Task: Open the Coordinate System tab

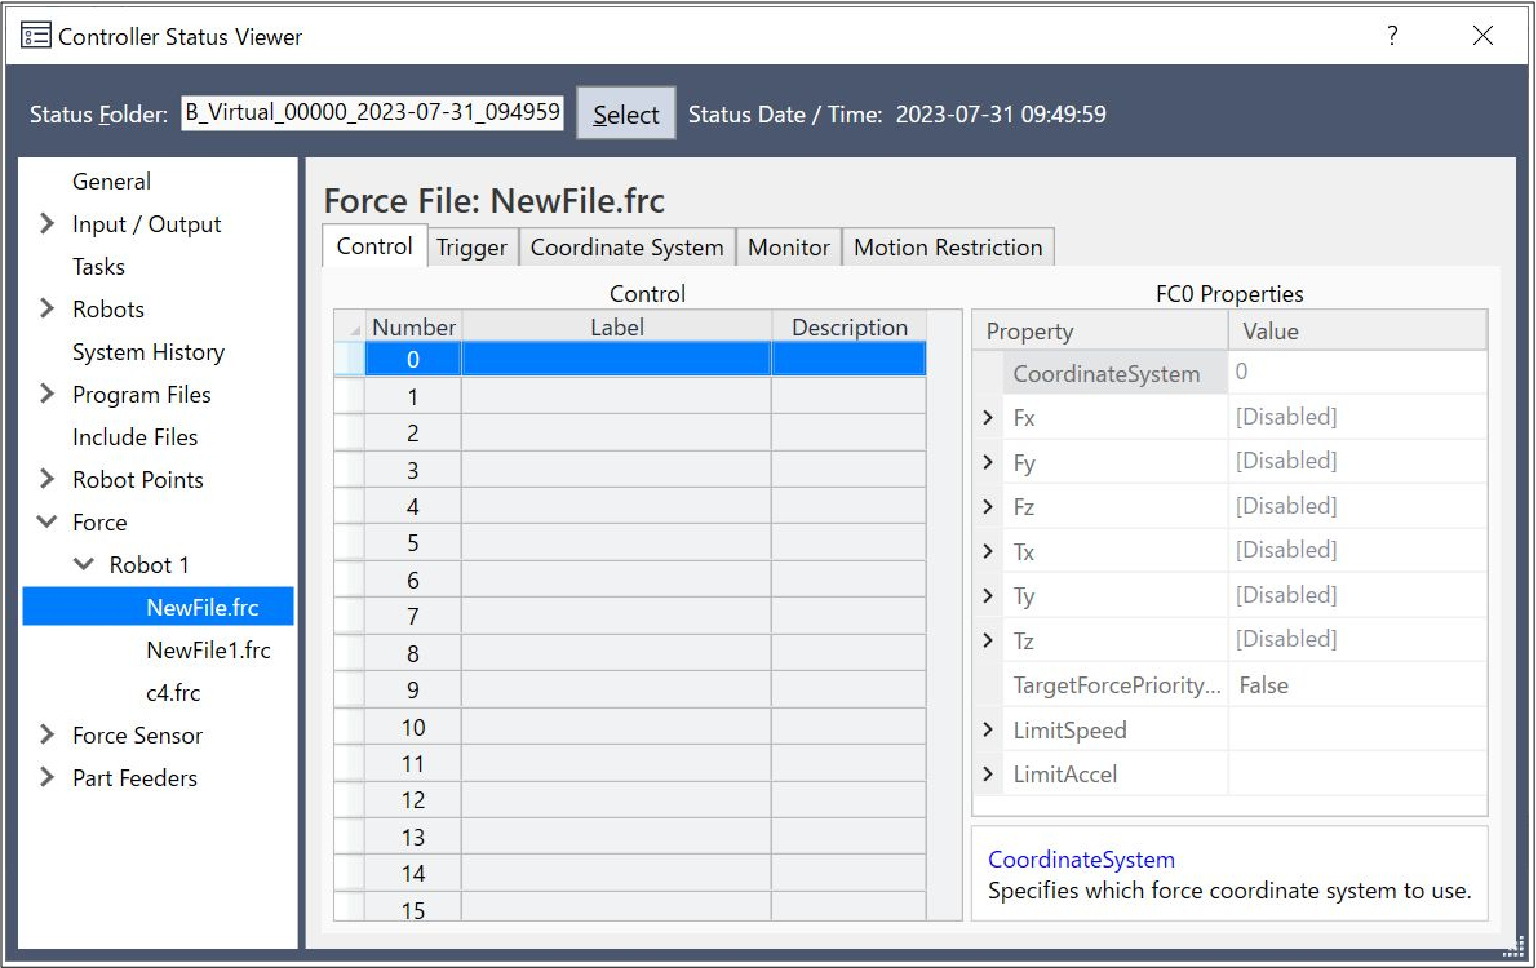Action: click(x=626, y=248)
